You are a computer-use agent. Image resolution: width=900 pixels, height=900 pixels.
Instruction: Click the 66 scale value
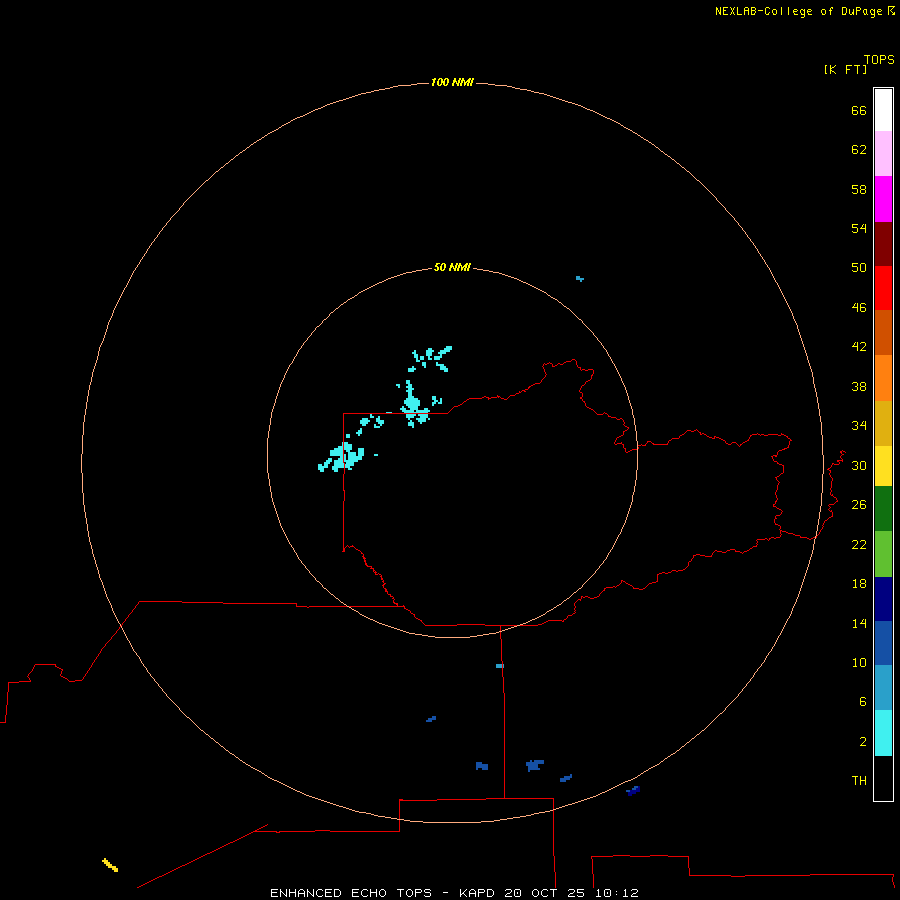point(859,110)
